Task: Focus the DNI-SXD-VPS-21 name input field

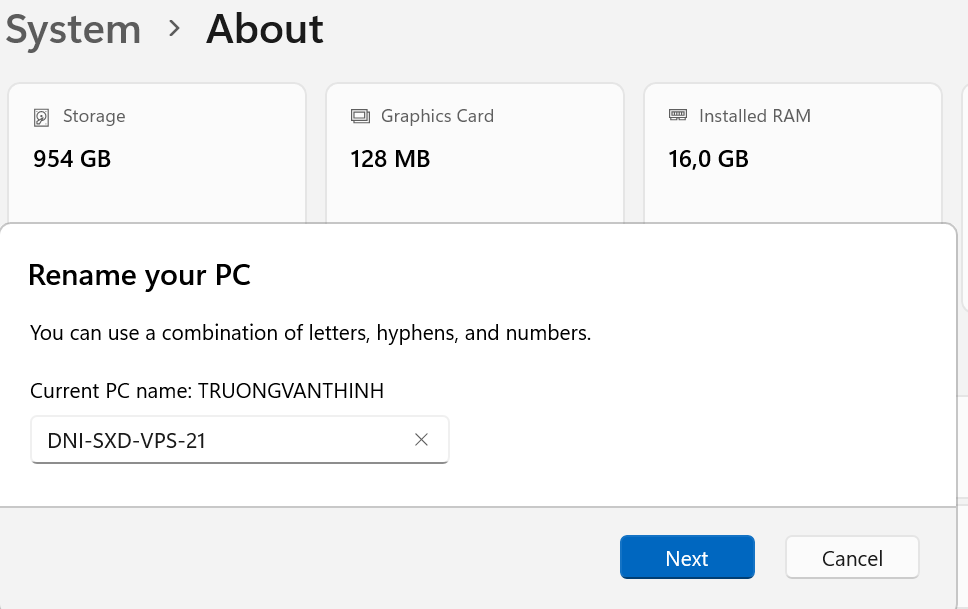Action: pyautogui.click(x=220, y=440)
